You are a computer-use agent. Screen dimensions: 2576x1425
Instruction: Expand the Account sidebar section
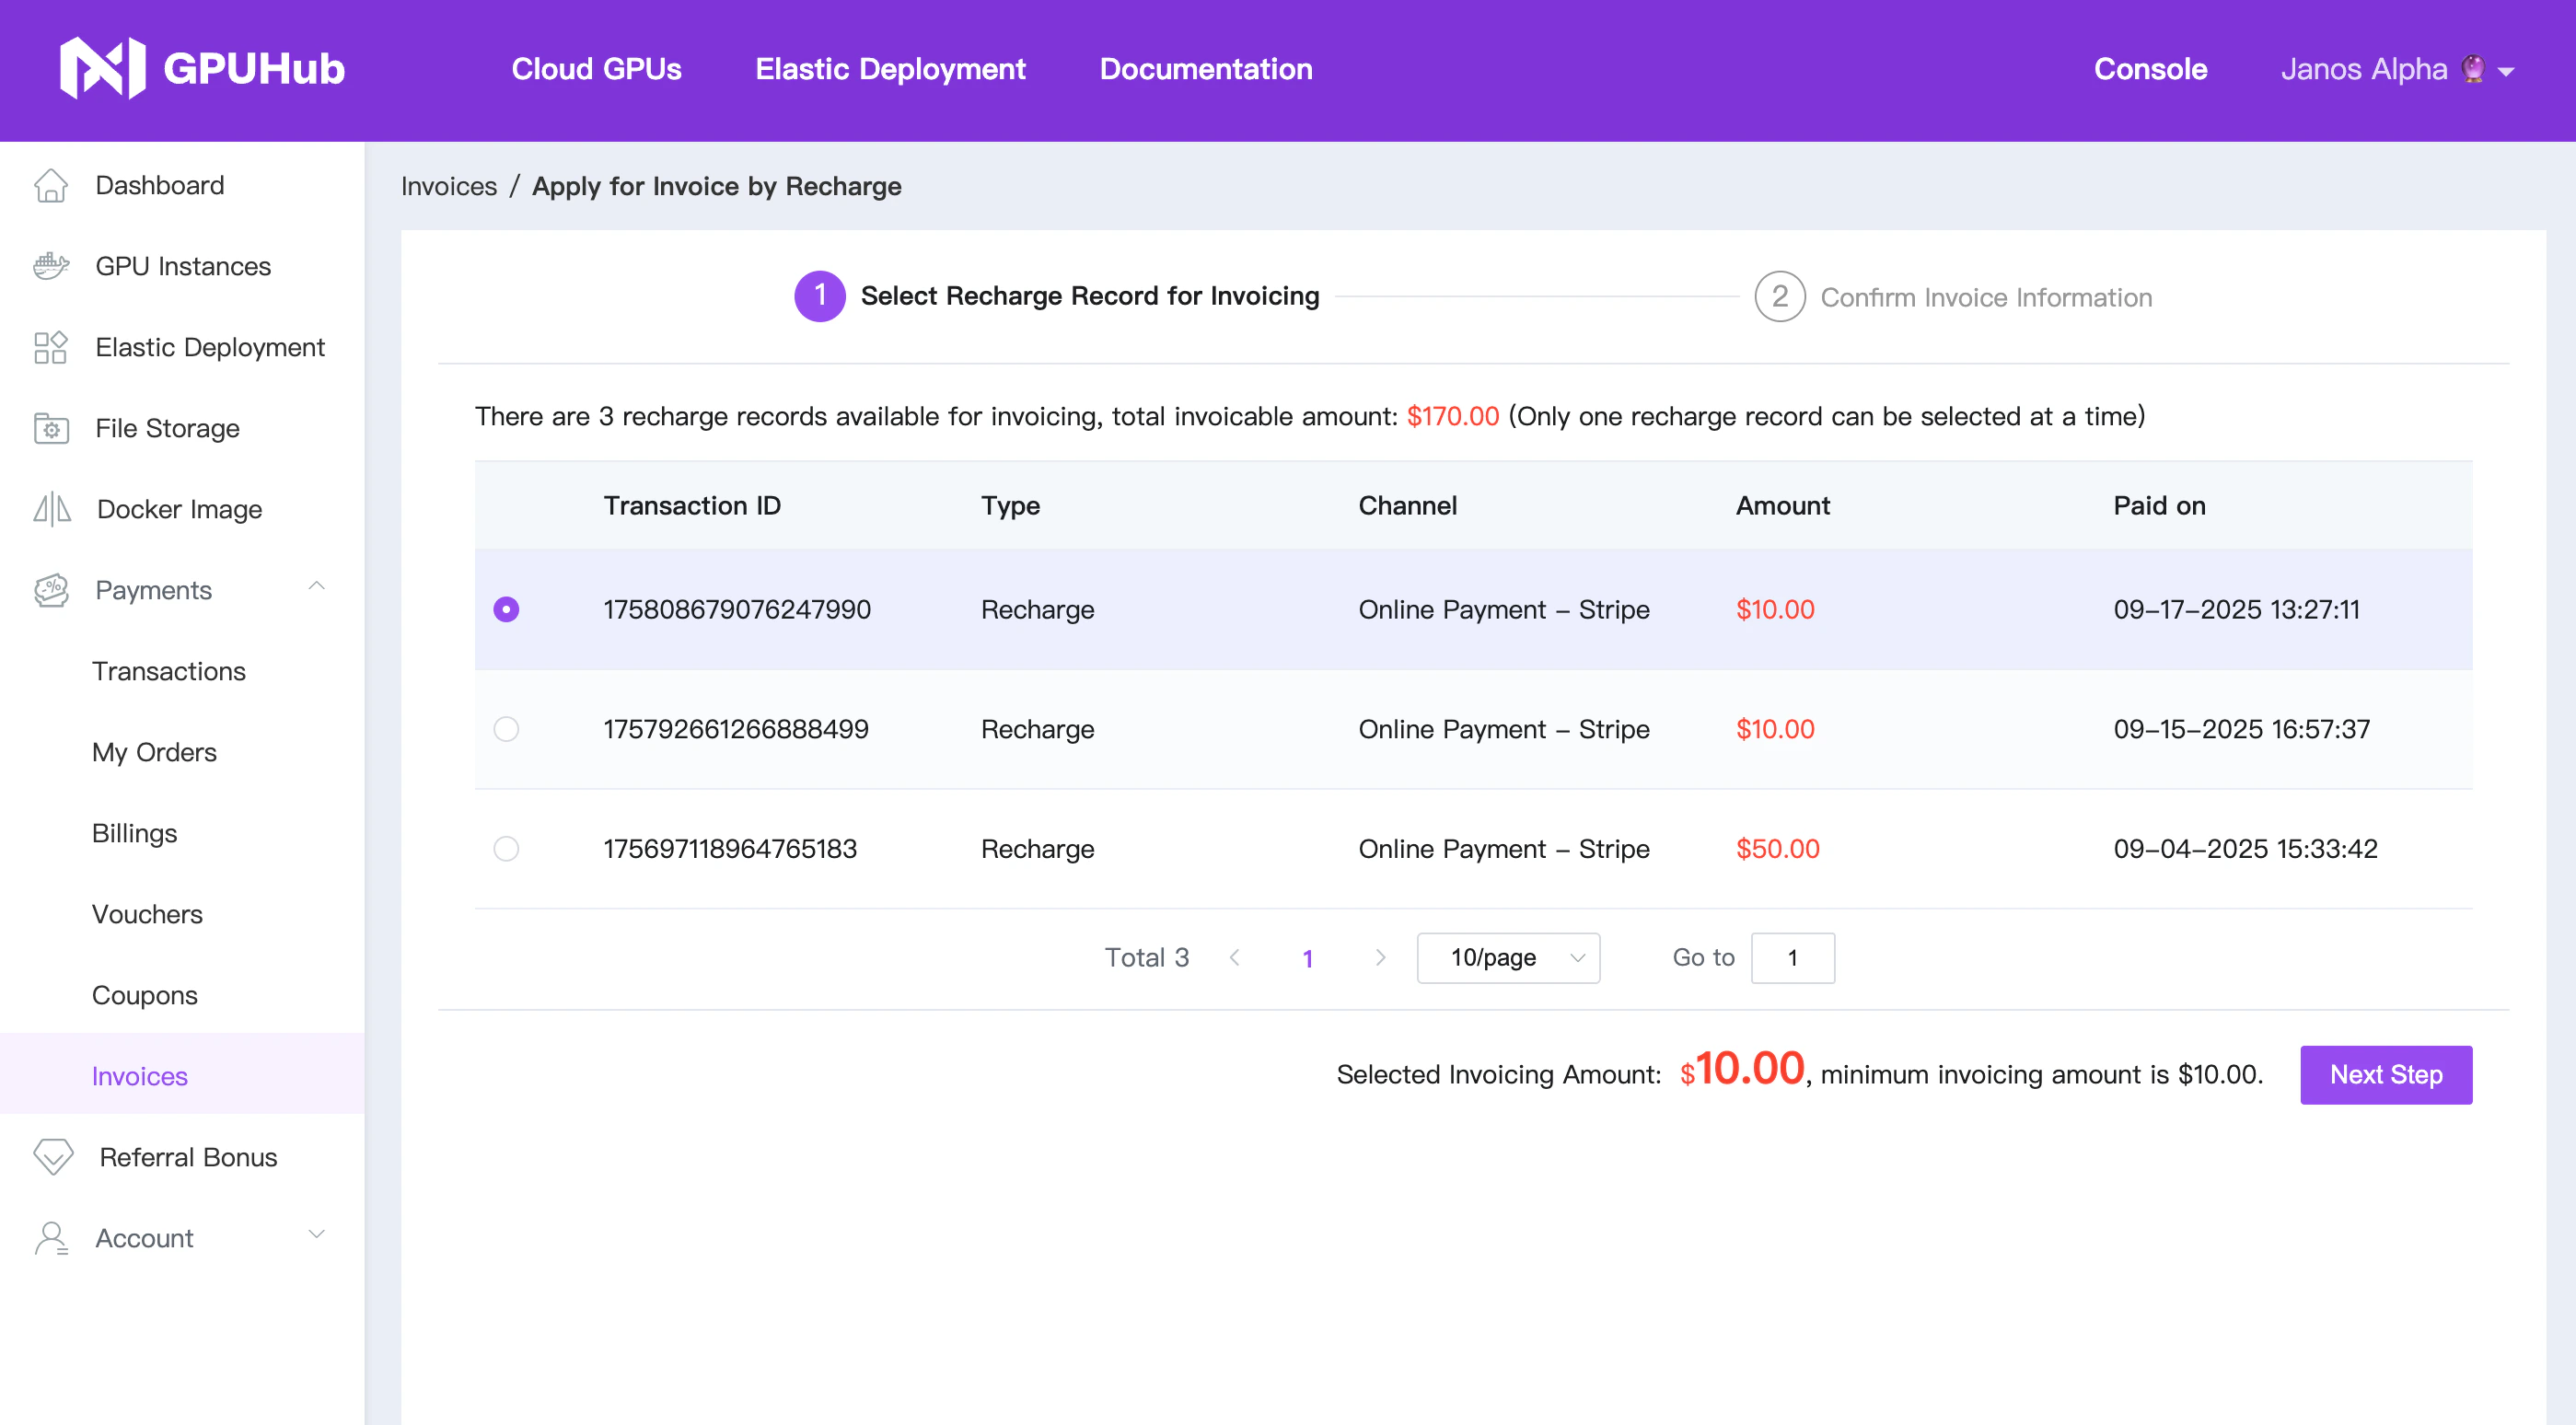click(x=316, y=1236)
